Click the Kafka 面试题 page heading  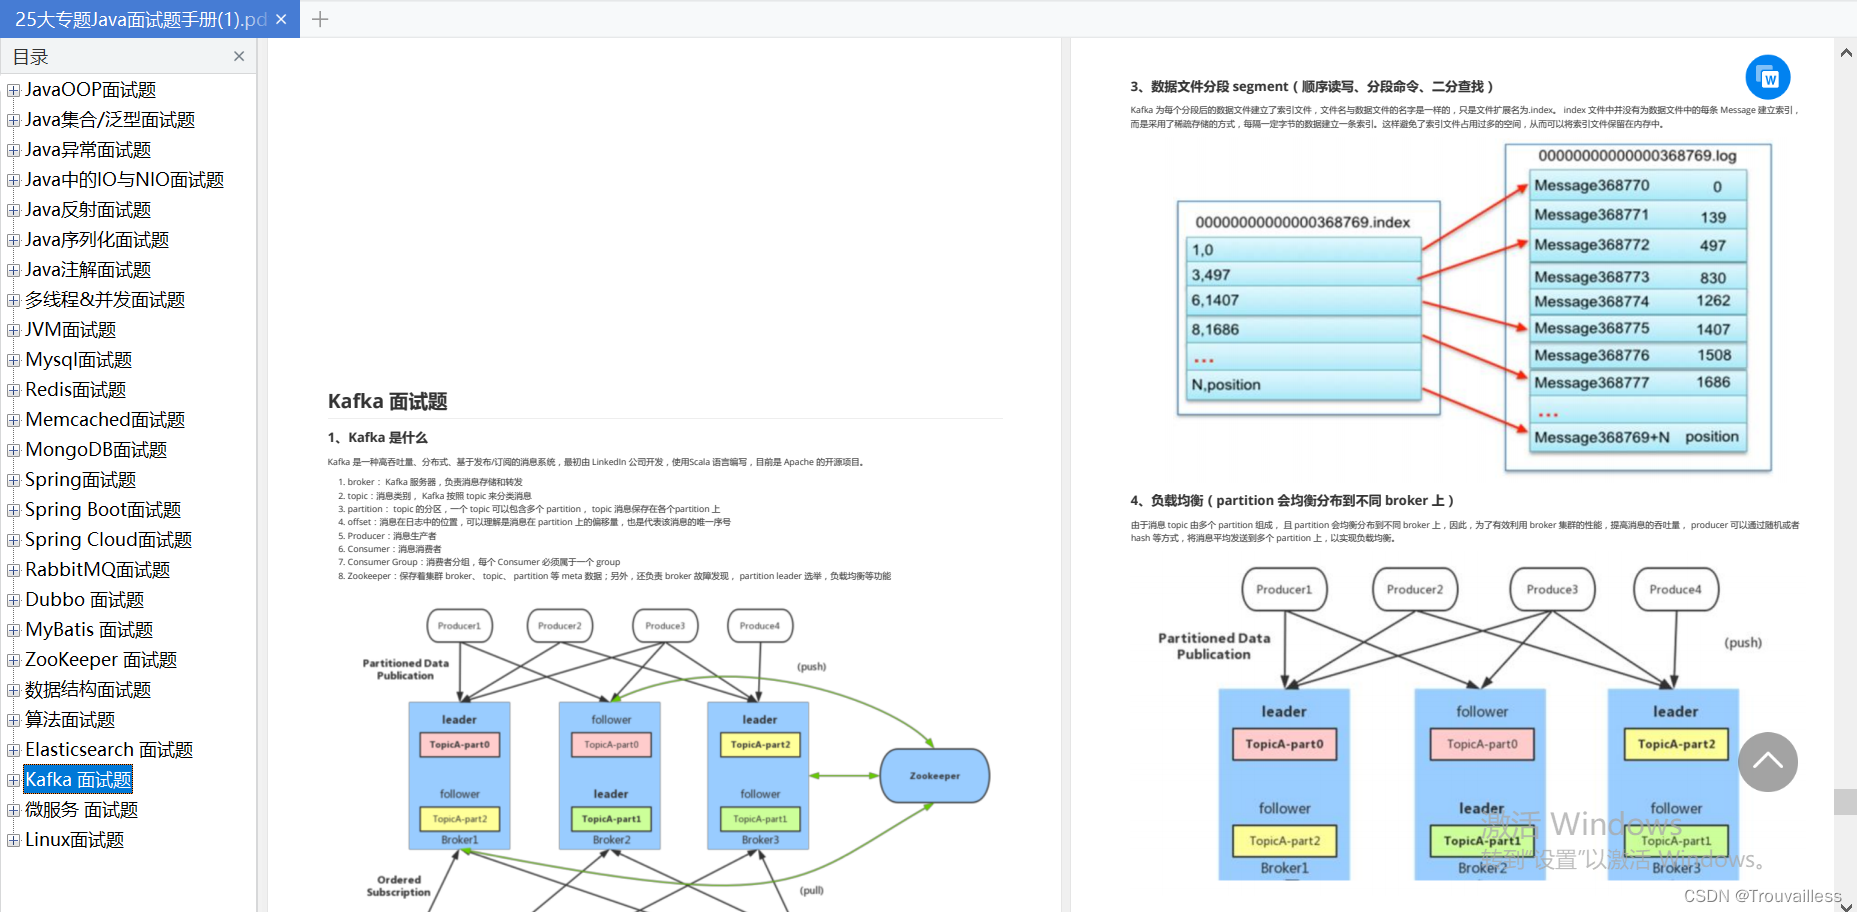pos(388,401)
